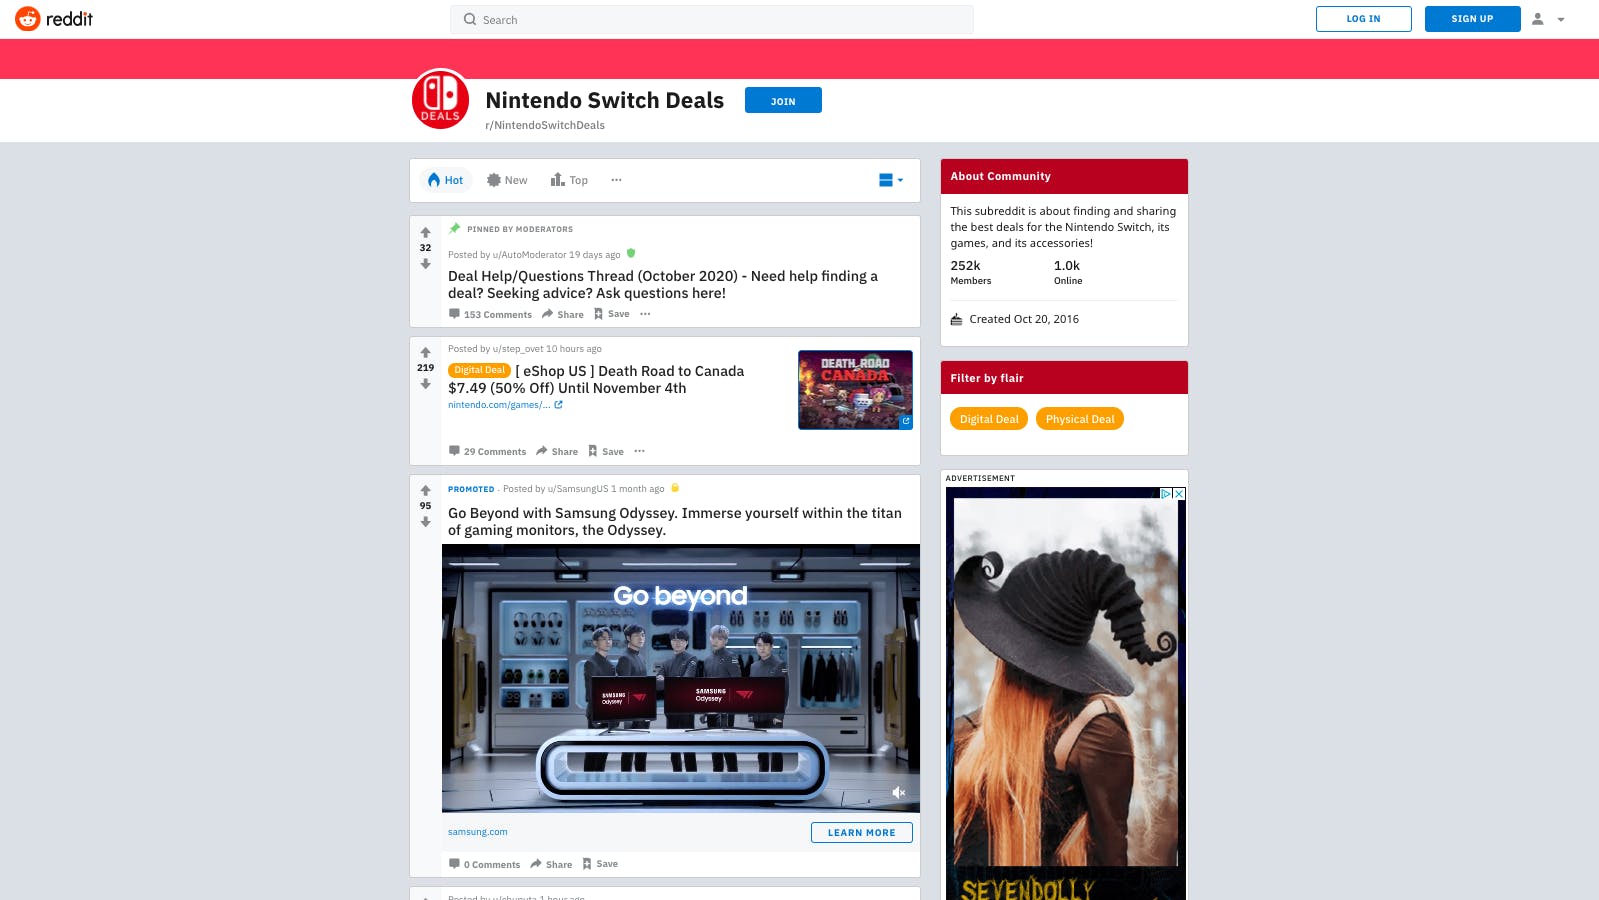
Task: Click the SIGN UP button
Action: coord(1472,19)
